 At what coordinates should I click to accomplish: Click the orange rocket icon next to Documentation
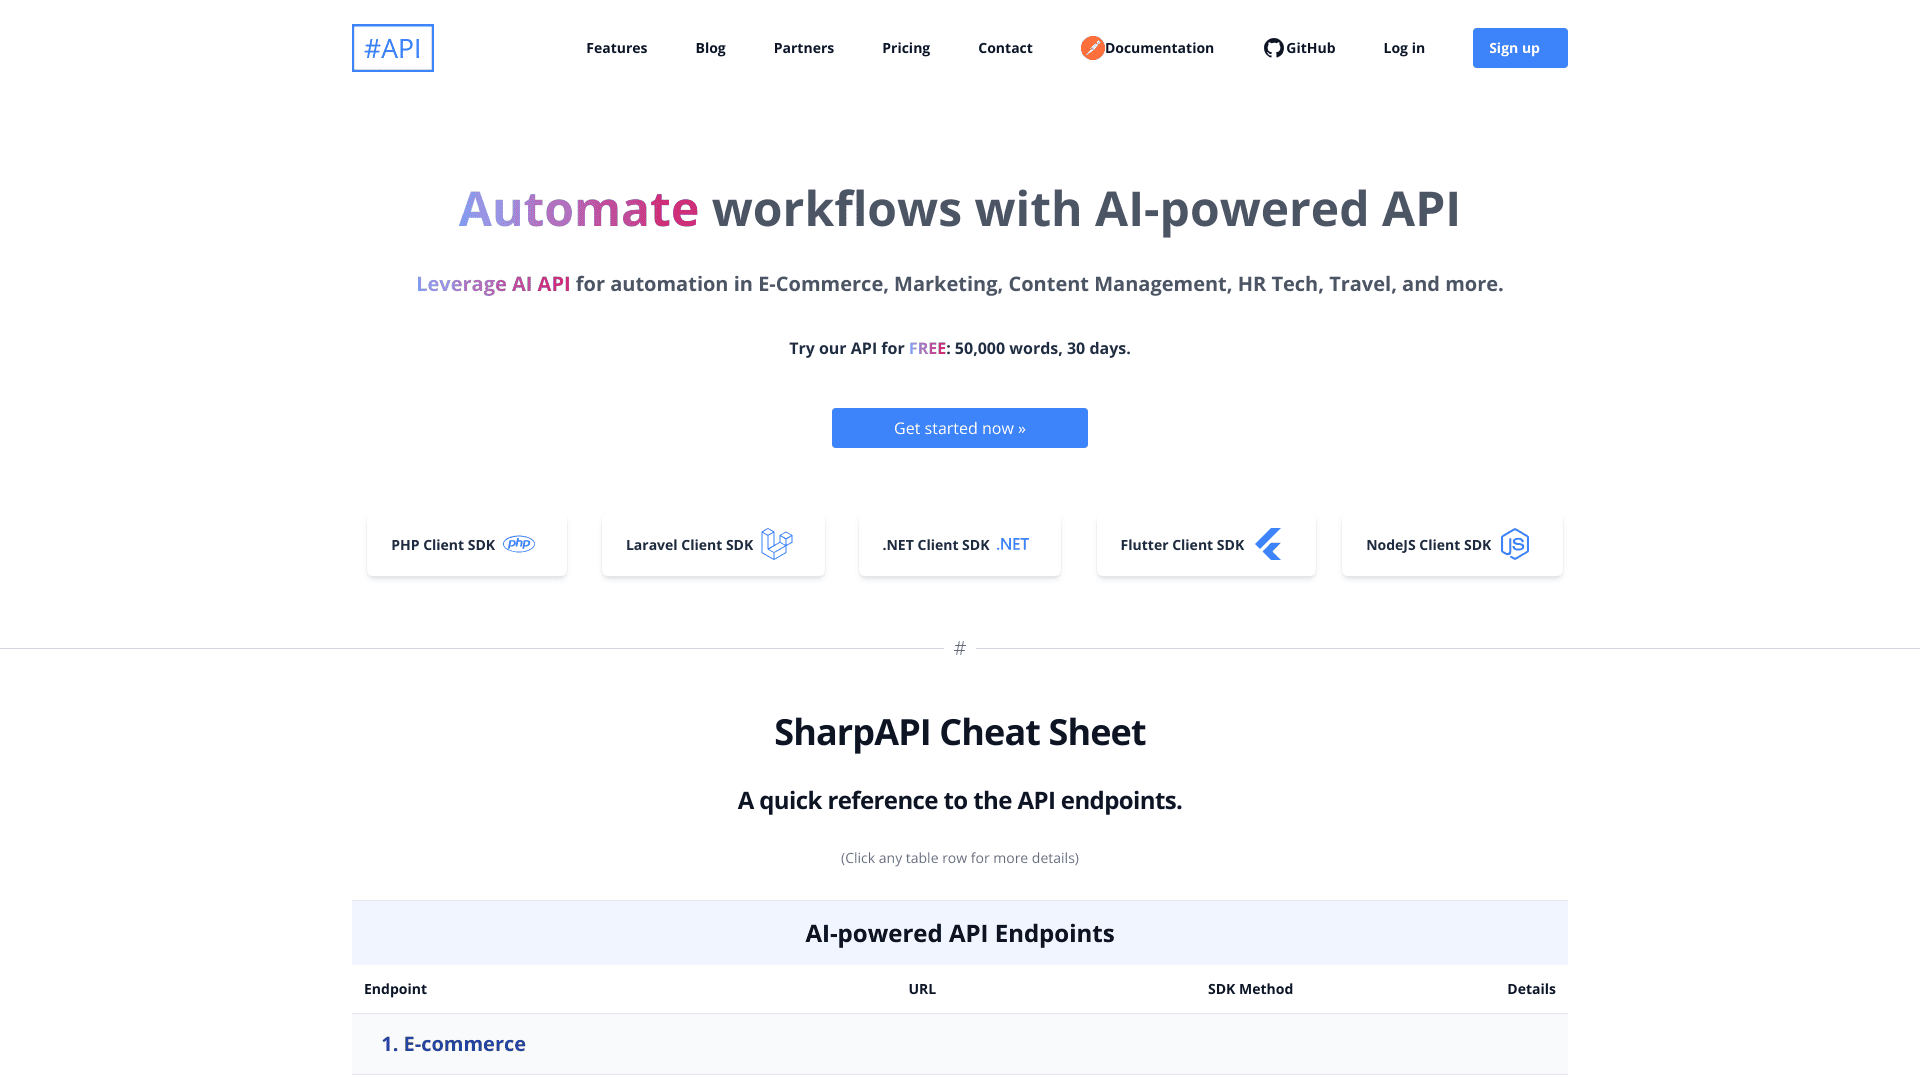1093,47
